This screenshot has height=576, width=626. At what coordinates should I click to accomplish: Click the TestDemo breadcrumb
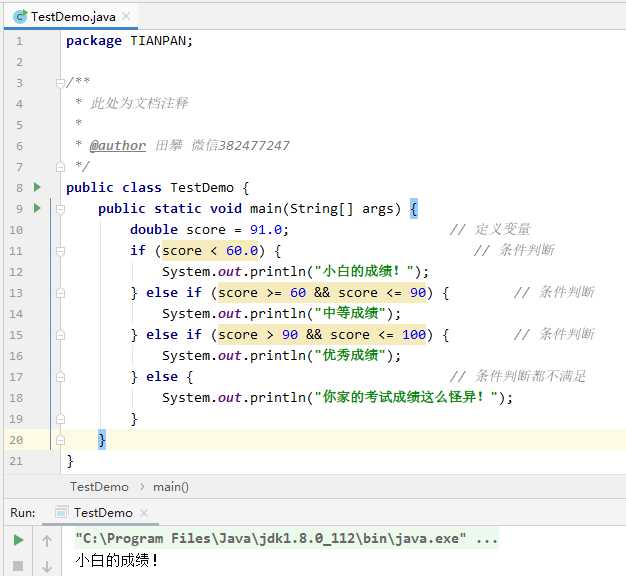99,487
